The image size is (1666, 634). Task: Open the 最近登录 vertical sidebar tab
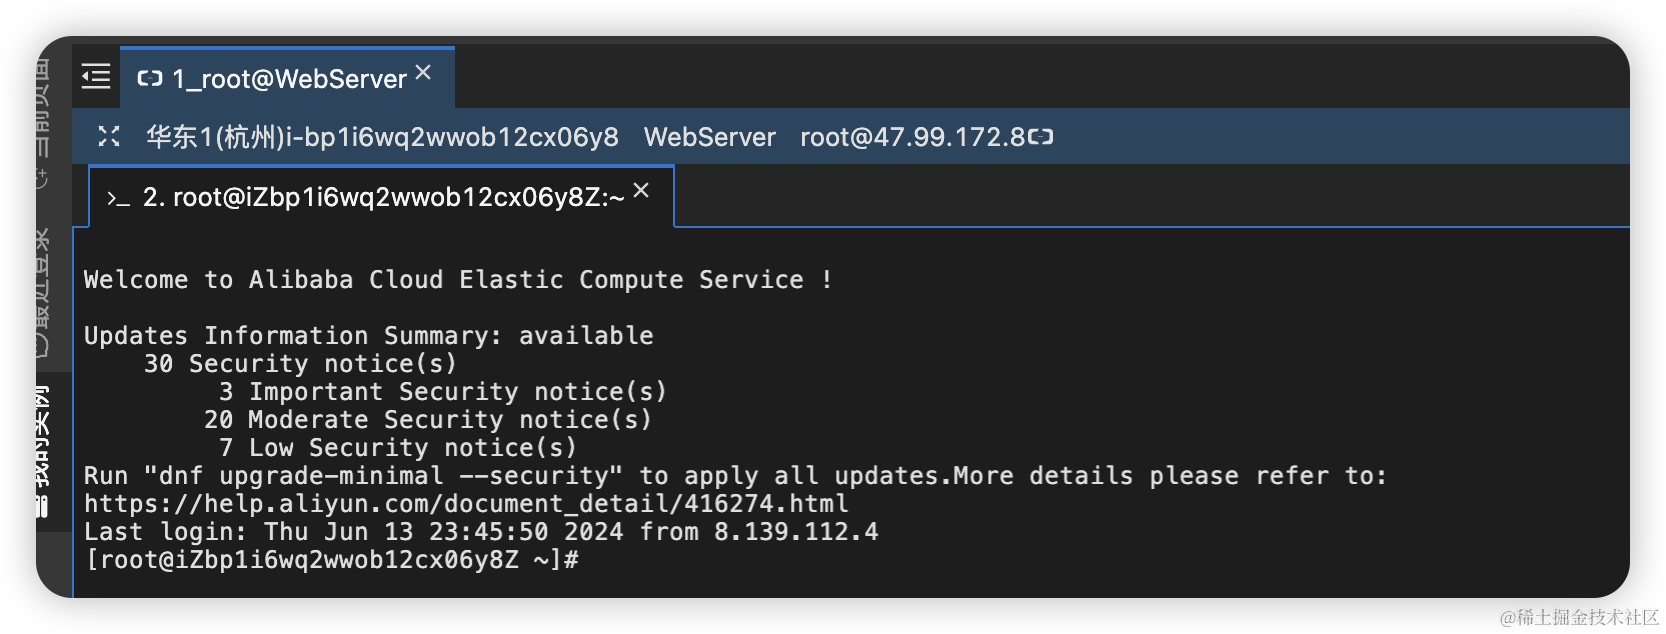tap(42, 283)
